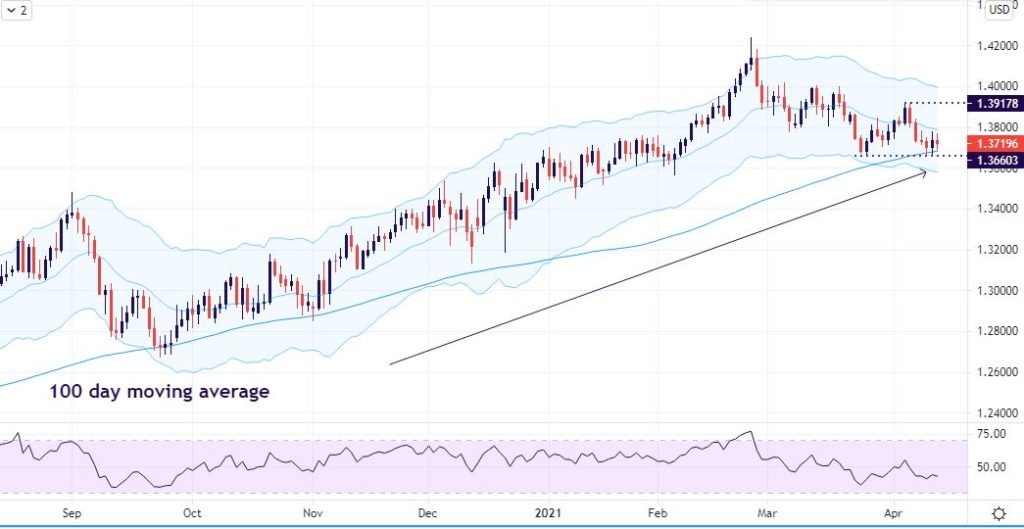Pick the Nov marker on time axis

311,513
